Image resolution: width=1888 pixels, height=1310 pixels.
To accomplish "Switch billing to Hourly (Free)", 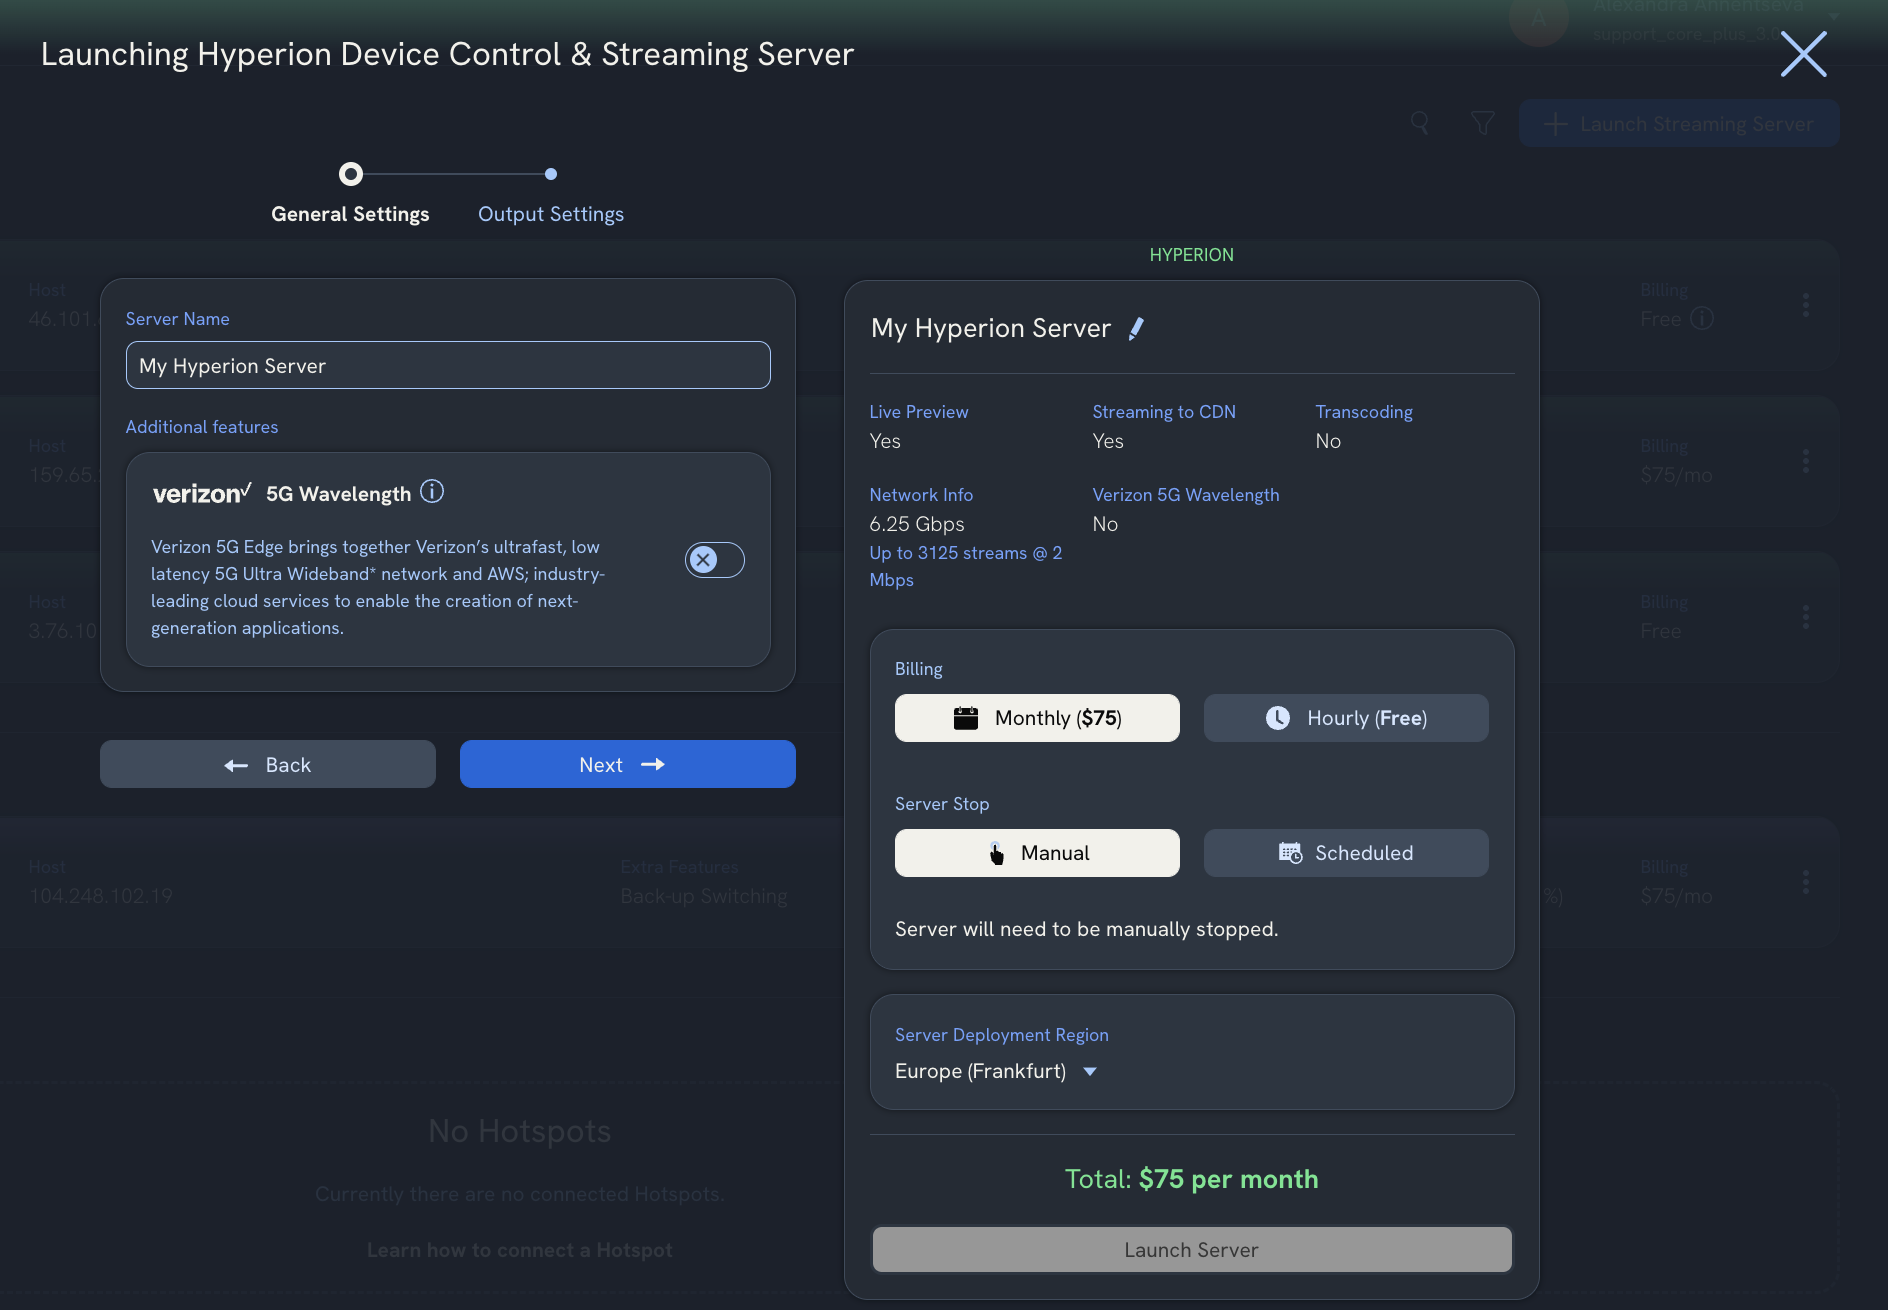I will pos(1345,717).
